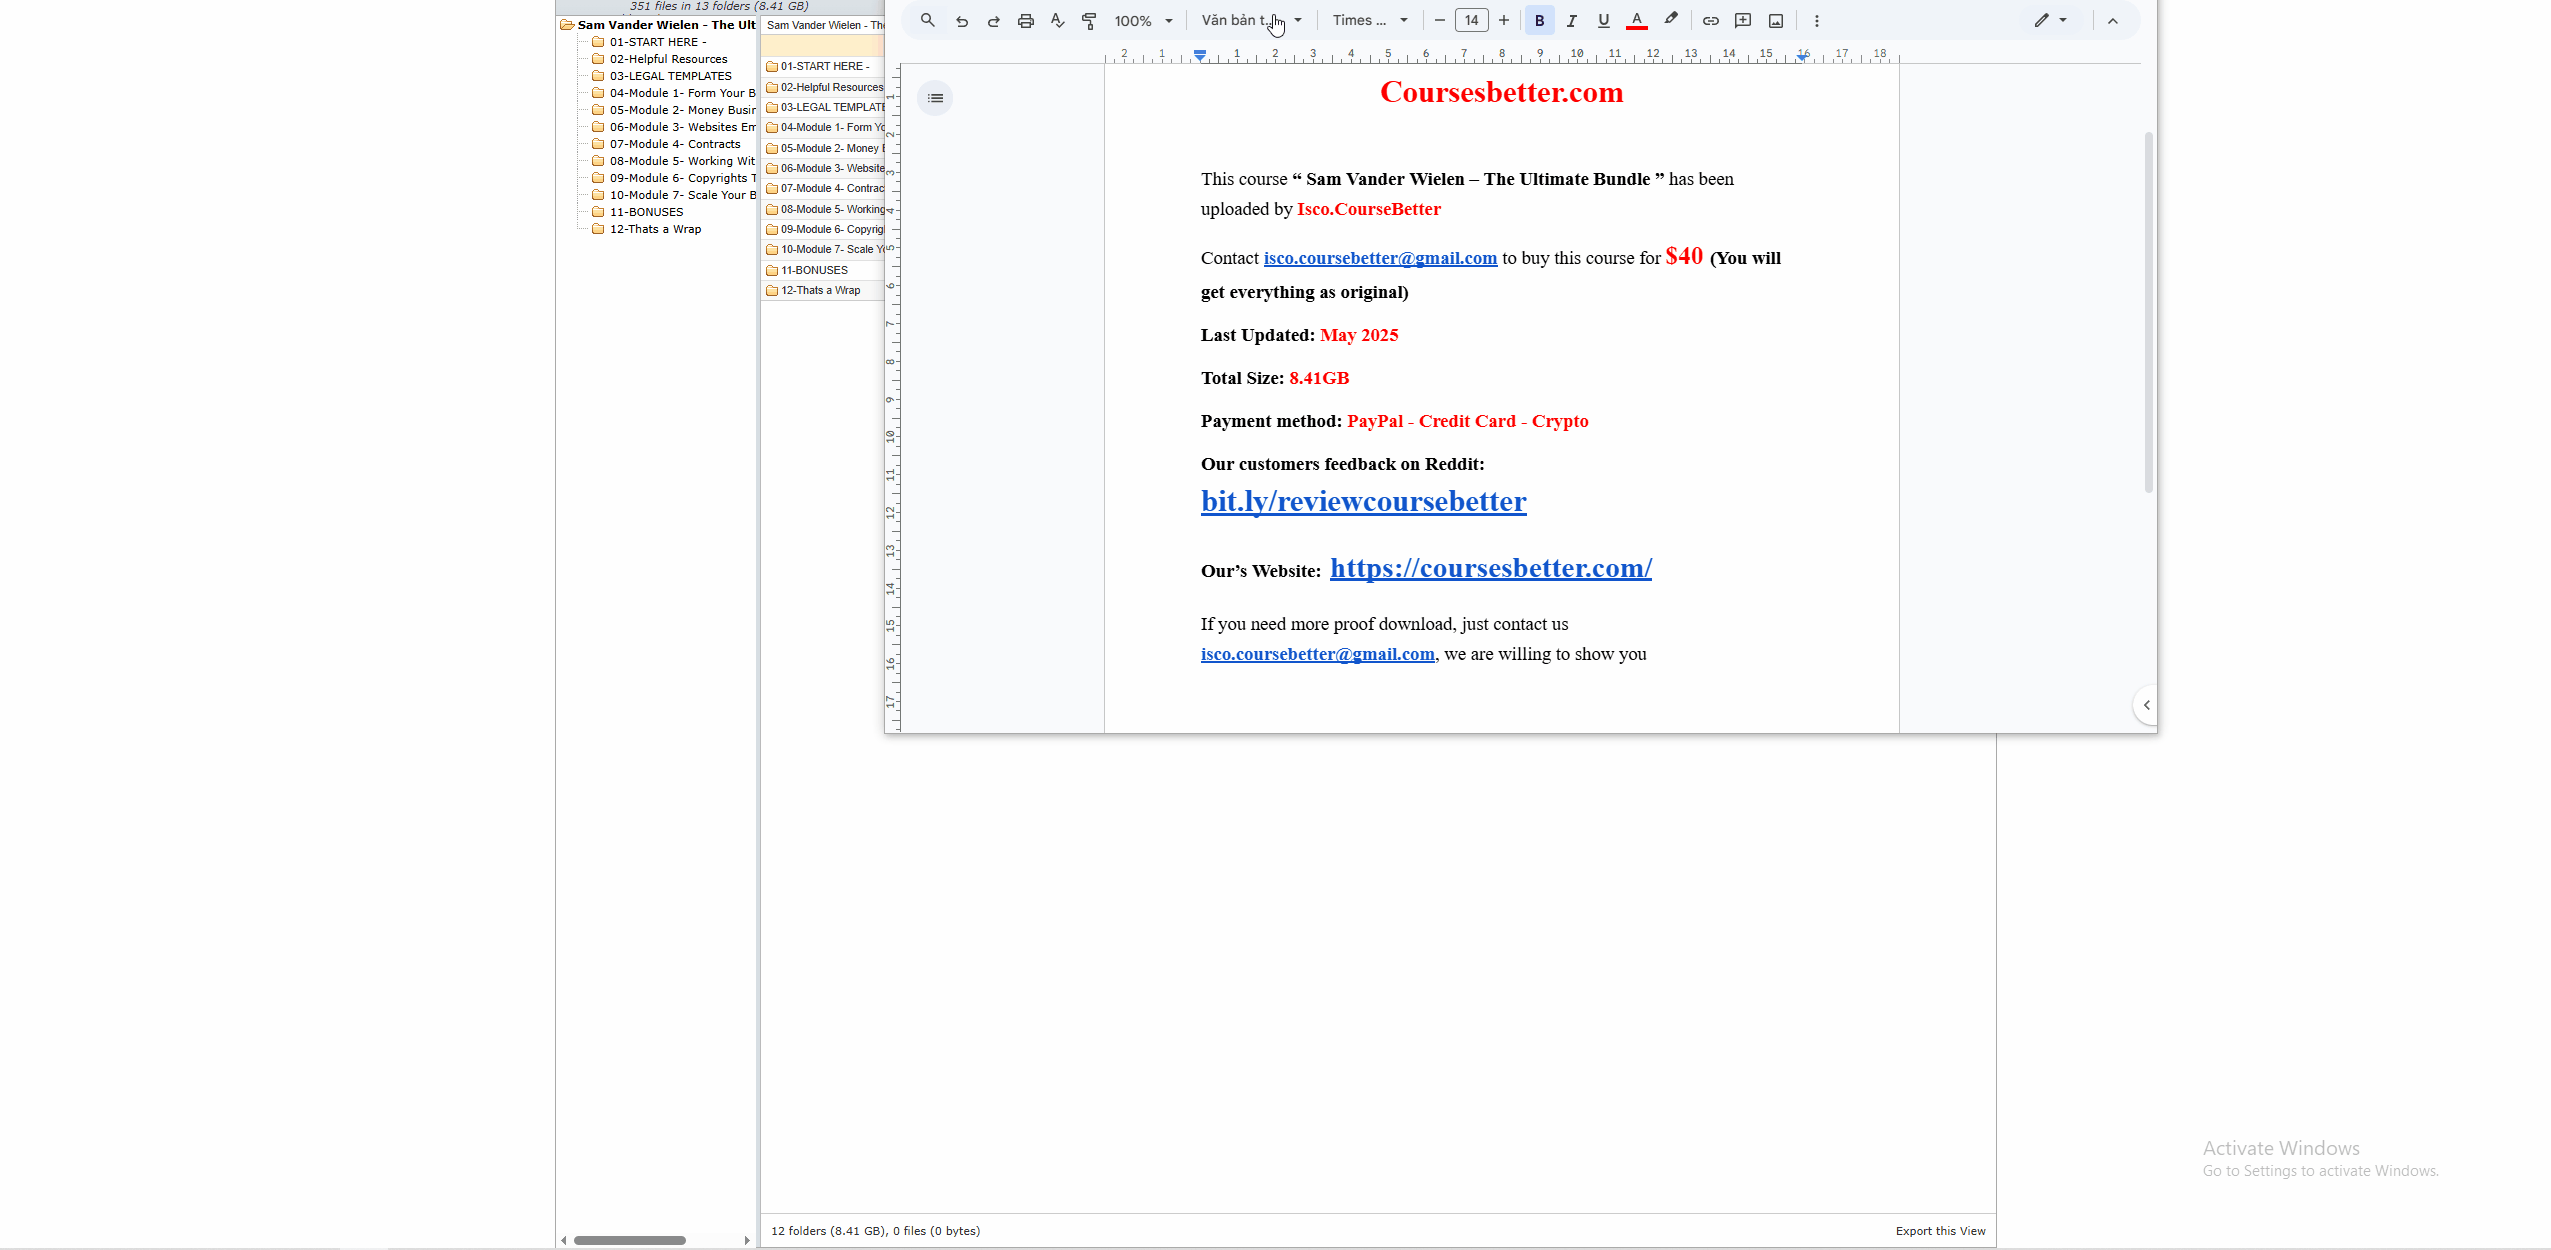The height and width of the screenshot is (1250, 2551).
Task: Select the 11-BONUSES folder in the tree
Action: (646, 212)
